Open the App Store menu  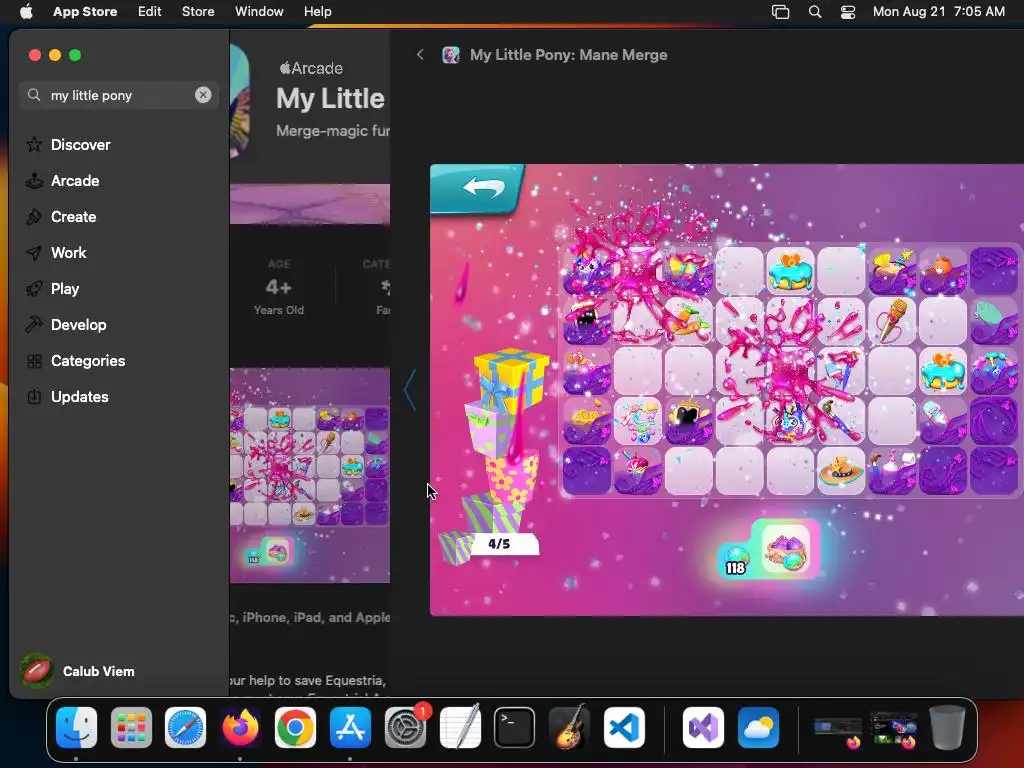coord(85,11)
